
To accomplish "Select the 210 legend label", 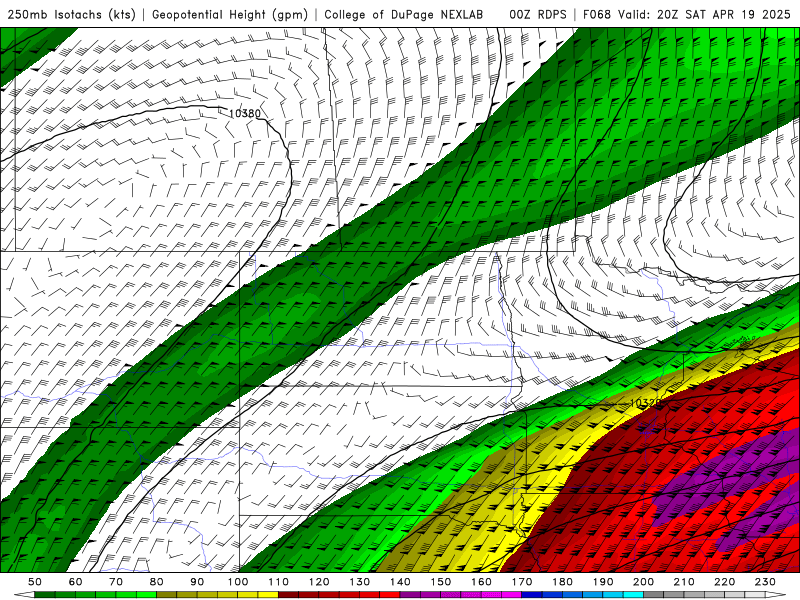I will [x=684, y=582].
